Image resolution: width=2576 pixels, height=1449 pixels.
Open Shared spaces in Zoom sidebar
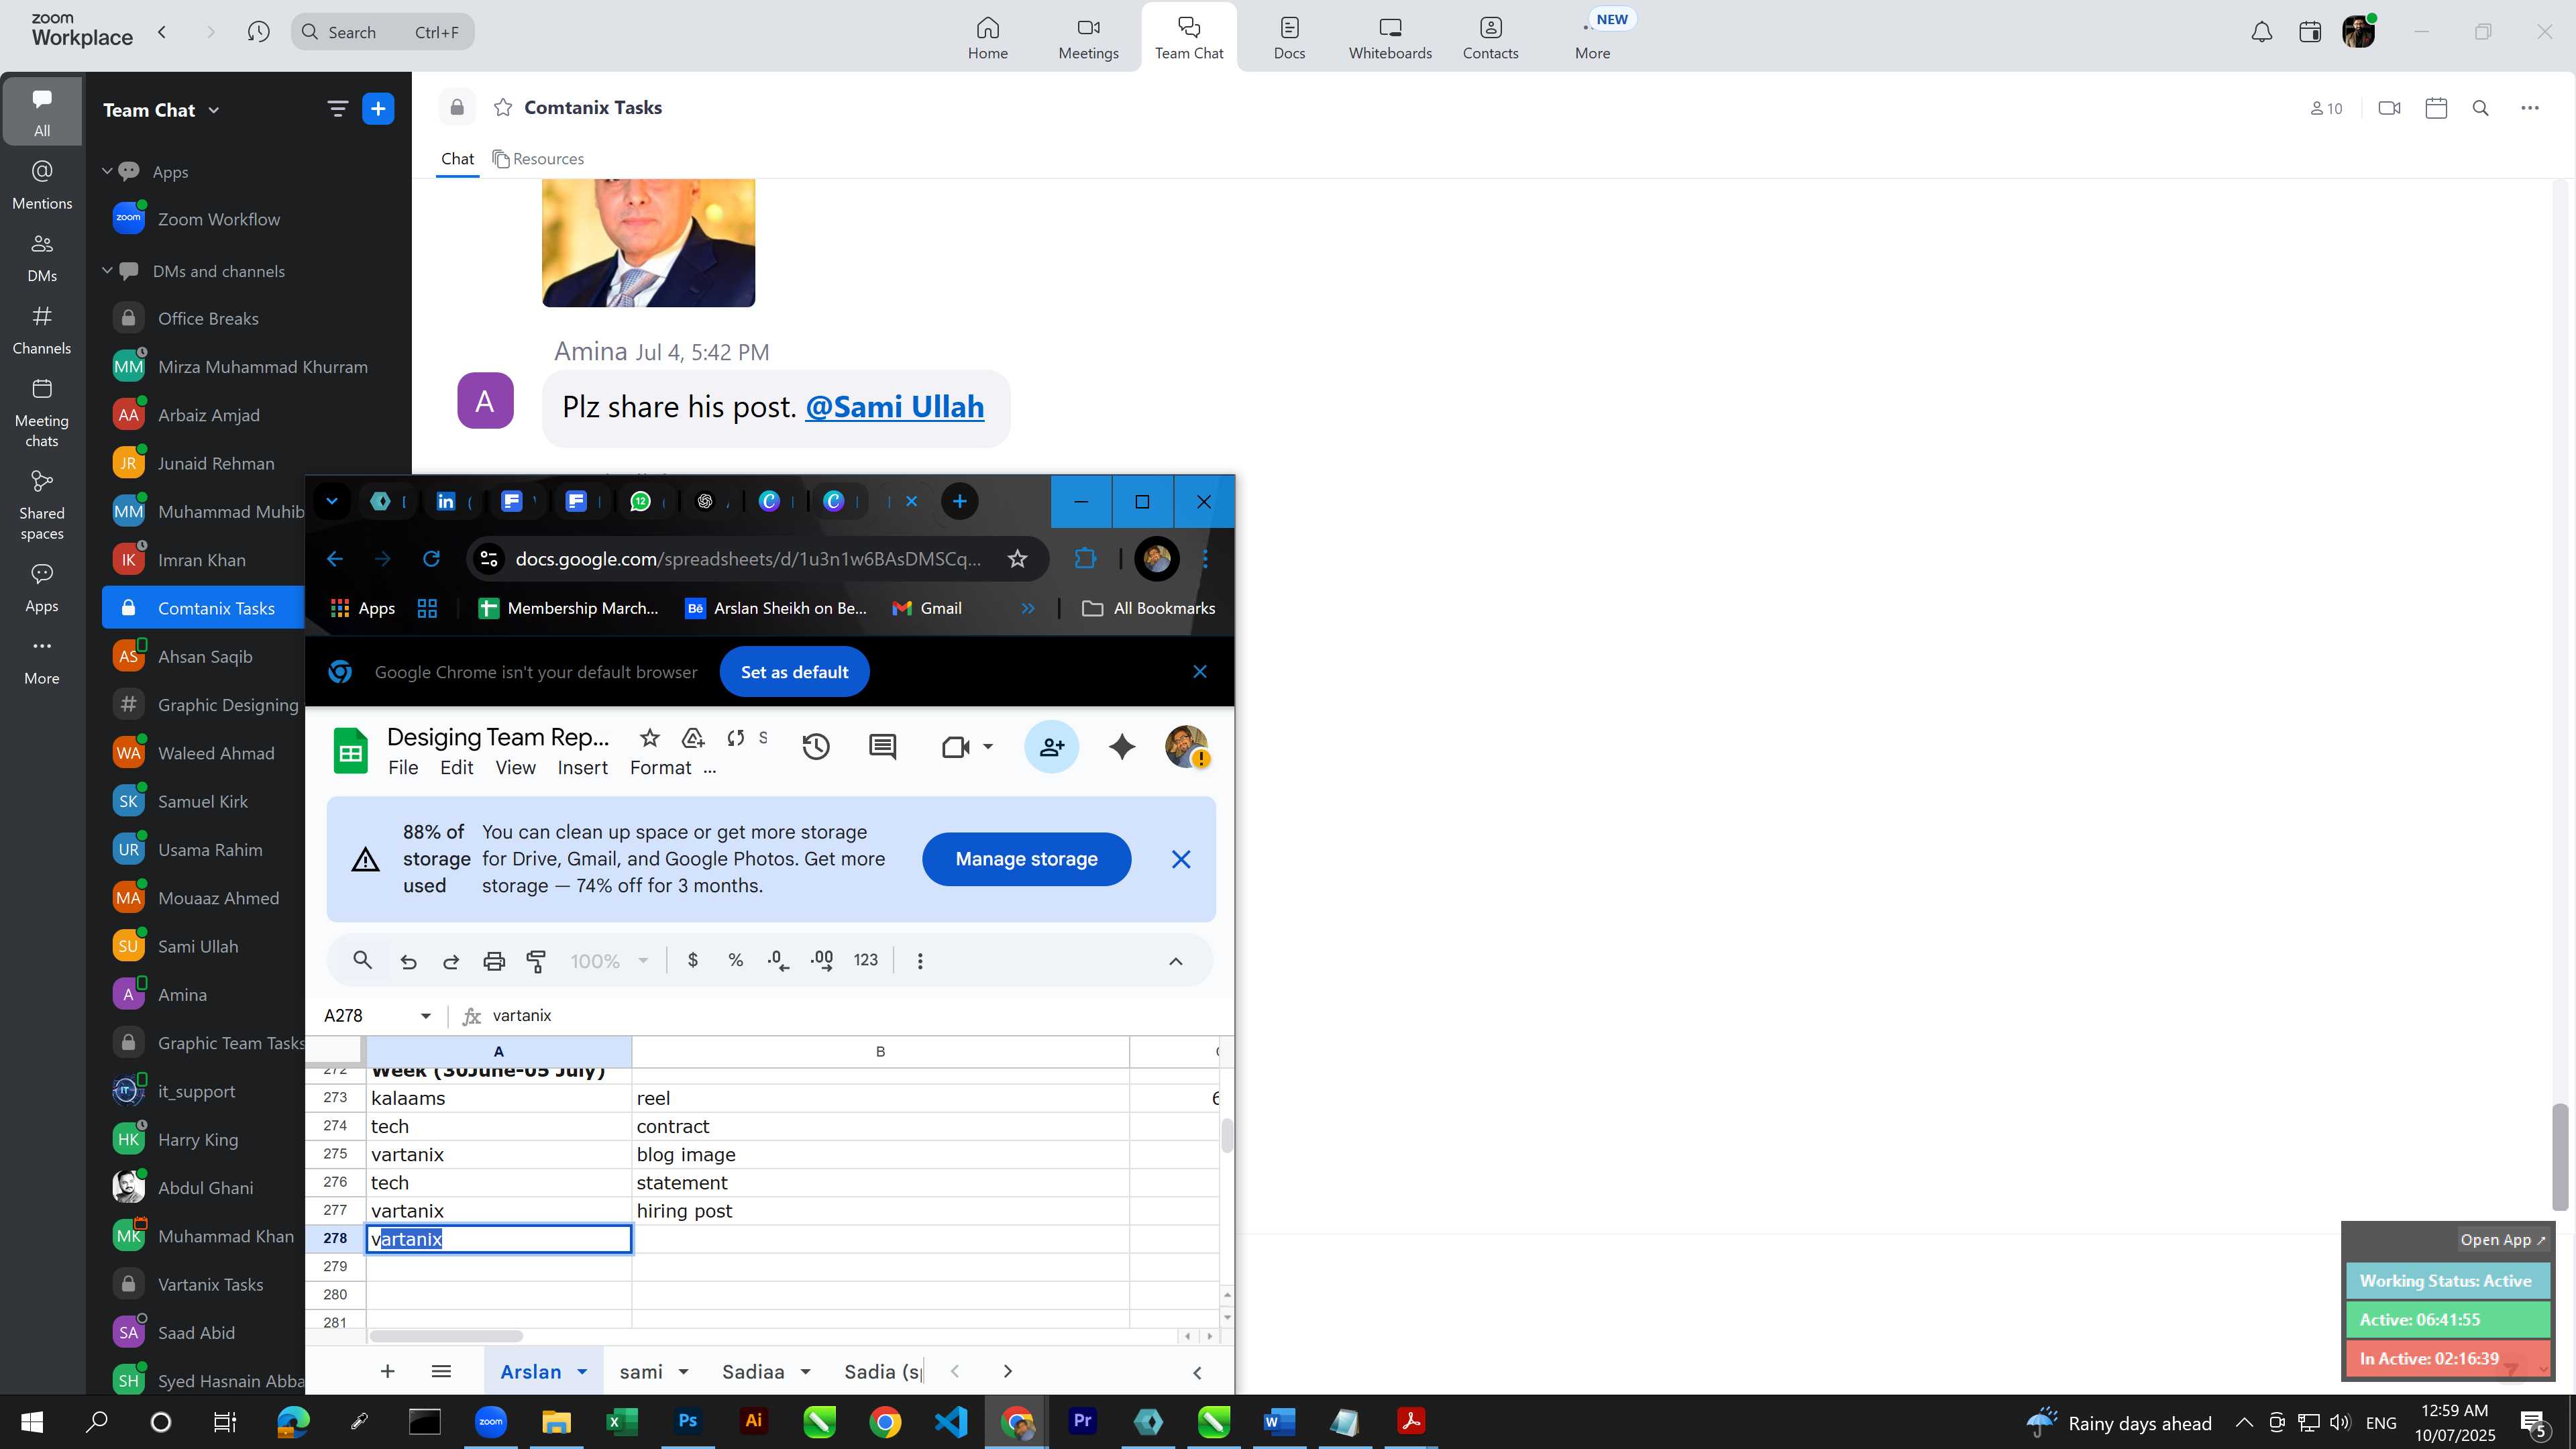tap(42, 505)
